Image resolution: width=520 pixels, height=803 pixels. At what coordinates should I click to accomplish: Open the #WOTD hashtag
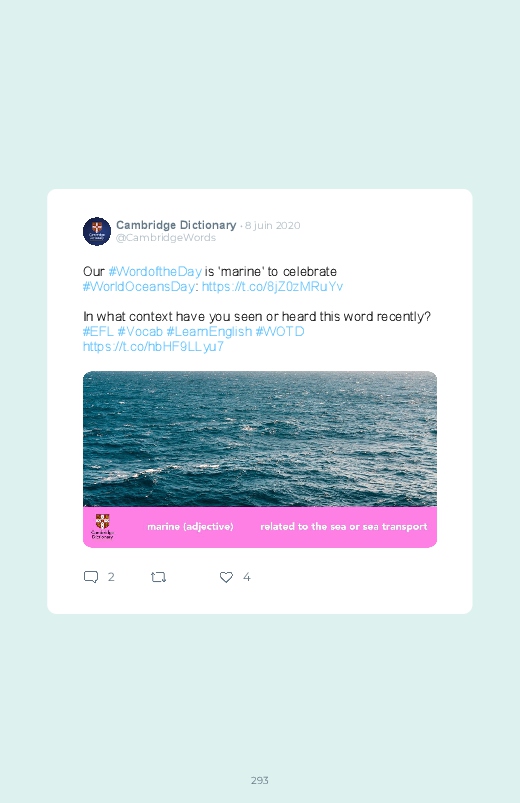pos(280,331)
